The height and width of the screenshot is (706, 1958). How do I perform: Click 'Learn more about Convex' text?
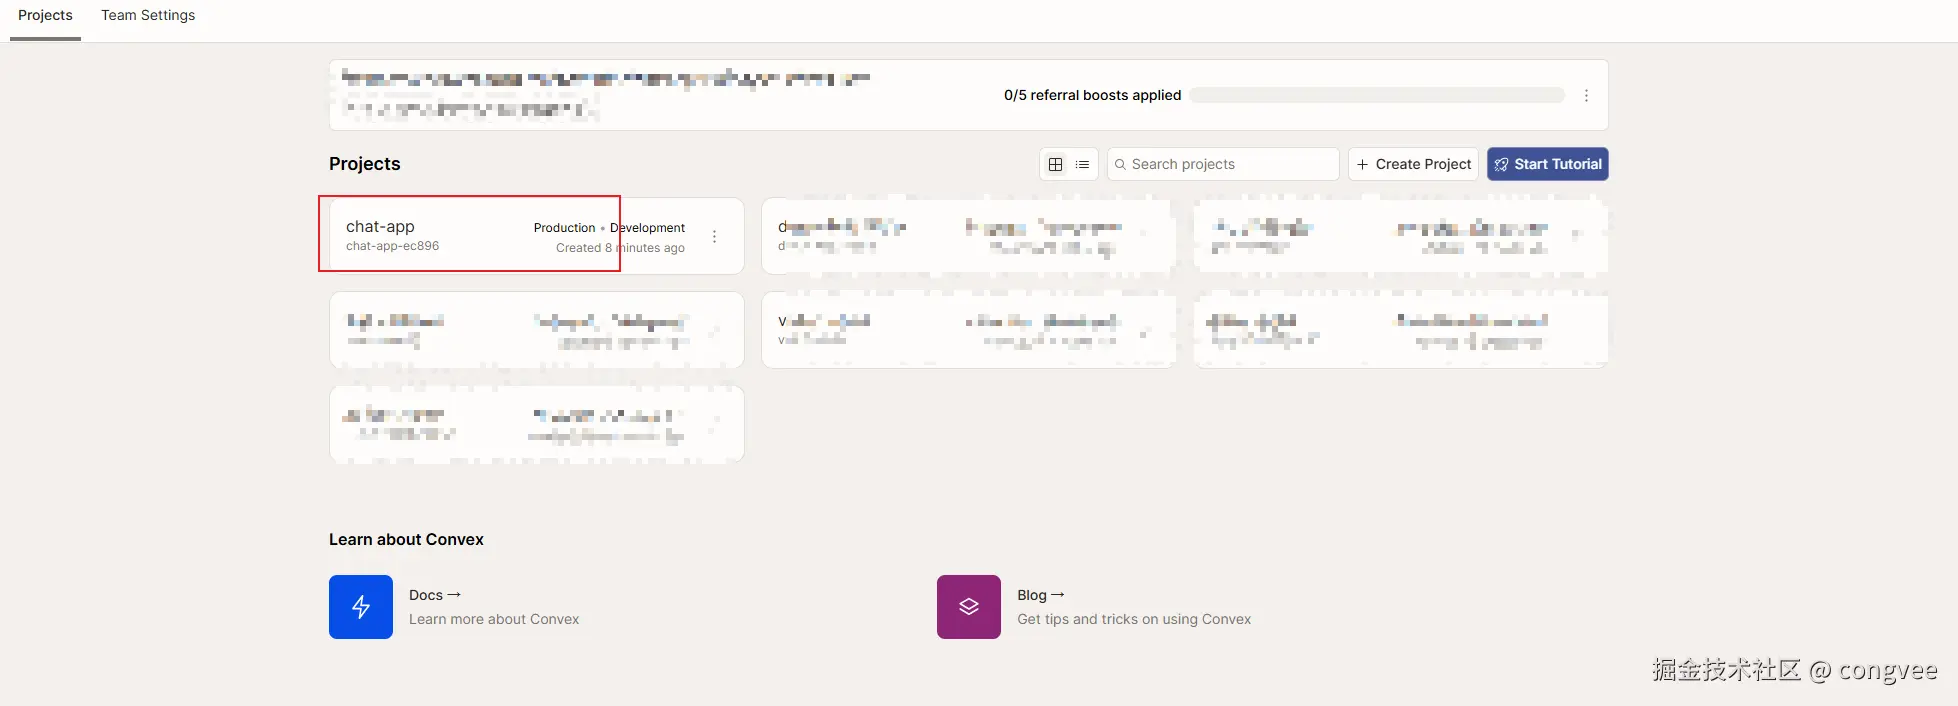[494, 619]
